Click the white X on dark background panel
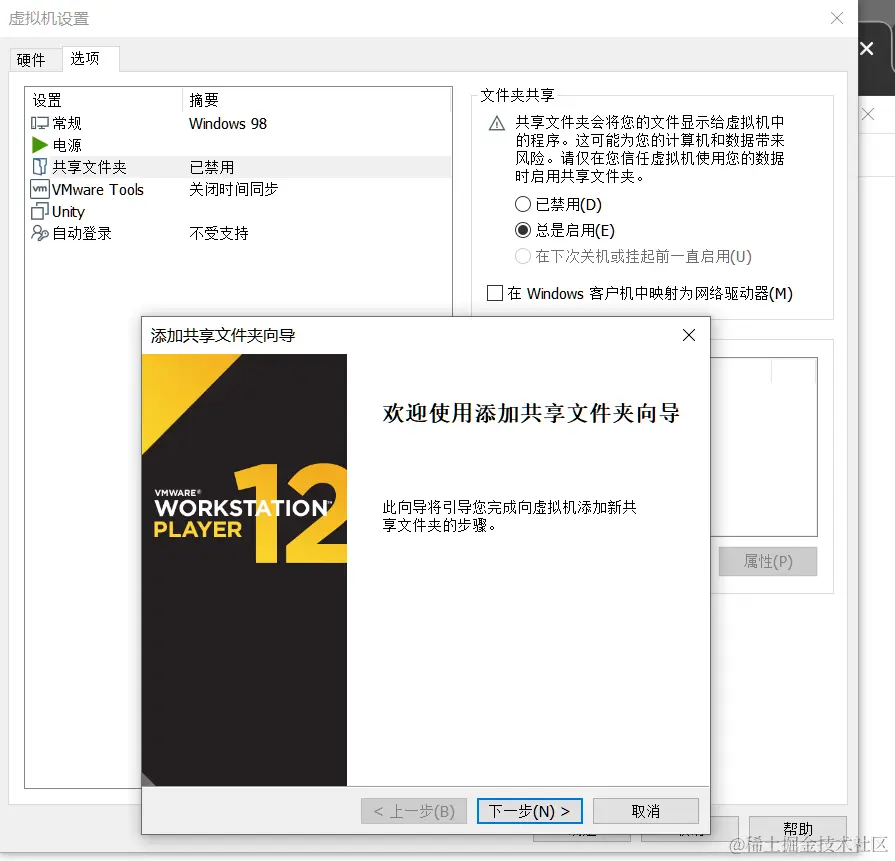Screen dimensions: 895x861 tap(866, 49)
